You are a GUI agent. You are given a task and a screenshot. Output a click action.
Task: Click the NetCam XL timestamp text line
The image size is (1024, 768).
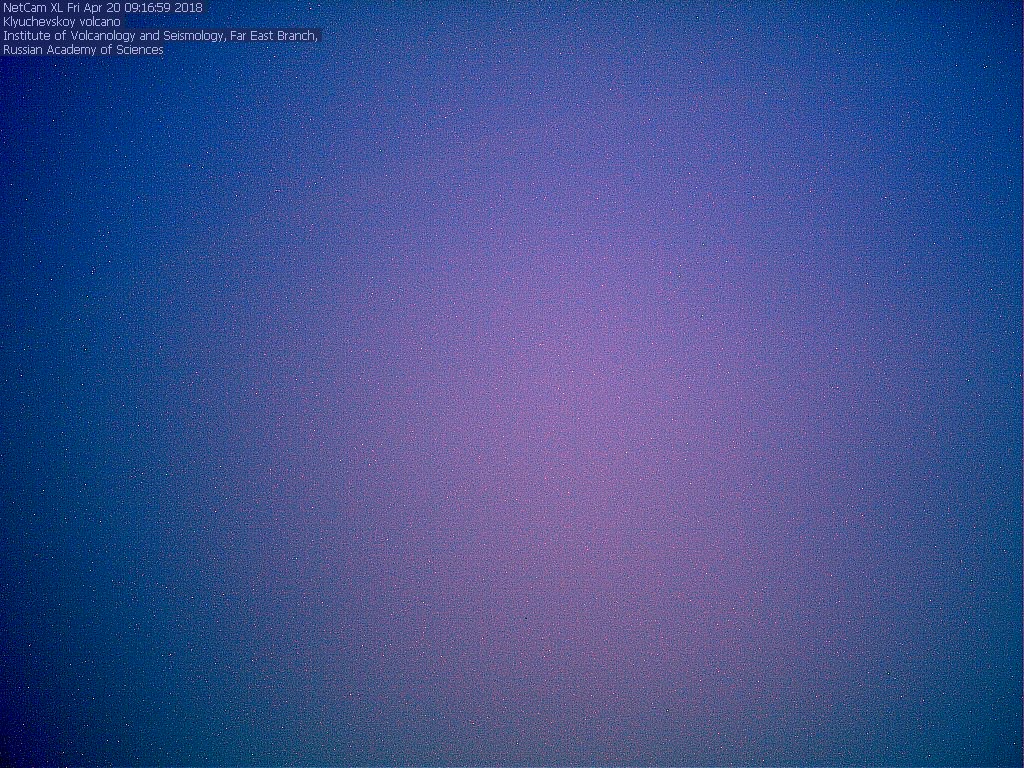tap(103, 8)
